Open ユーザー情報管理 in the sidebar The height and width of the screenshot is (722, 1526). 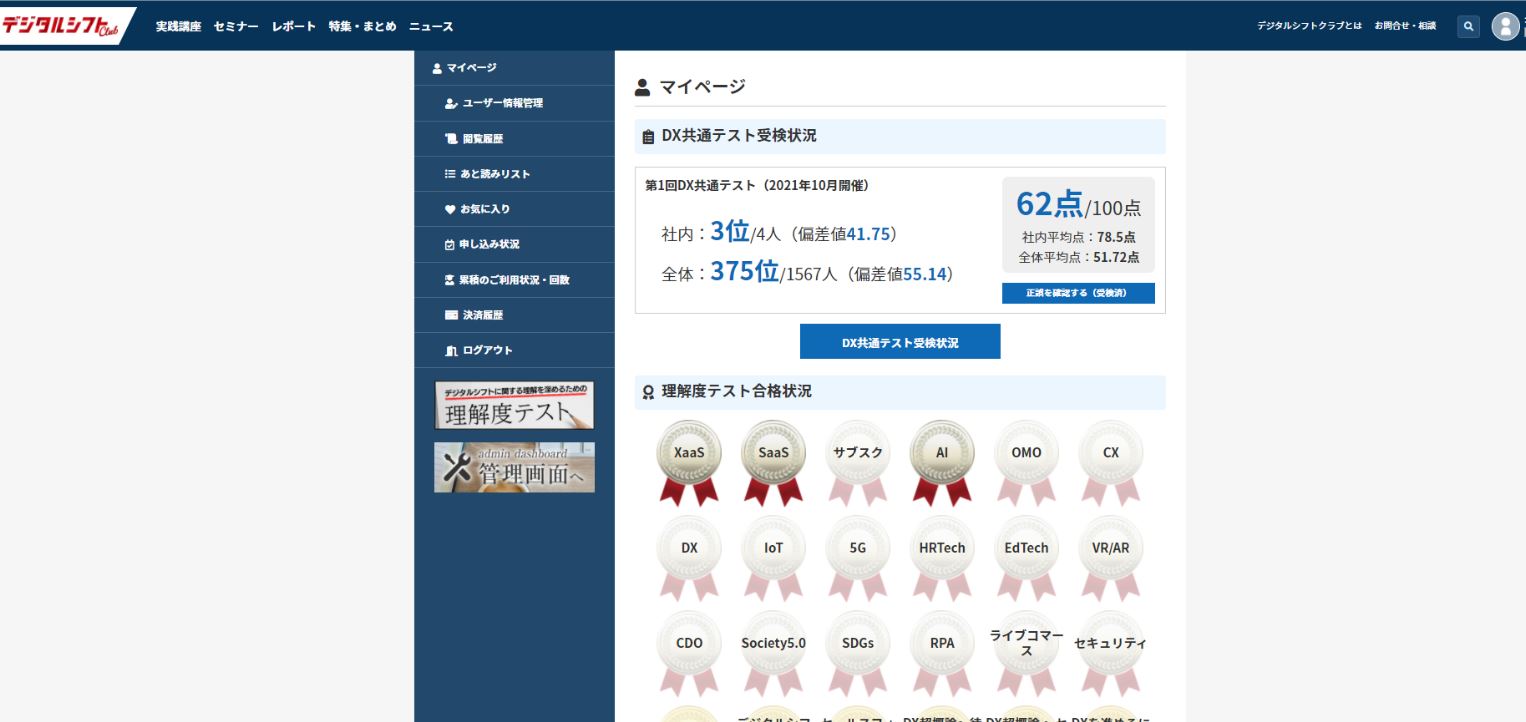(x=502, y=103)
